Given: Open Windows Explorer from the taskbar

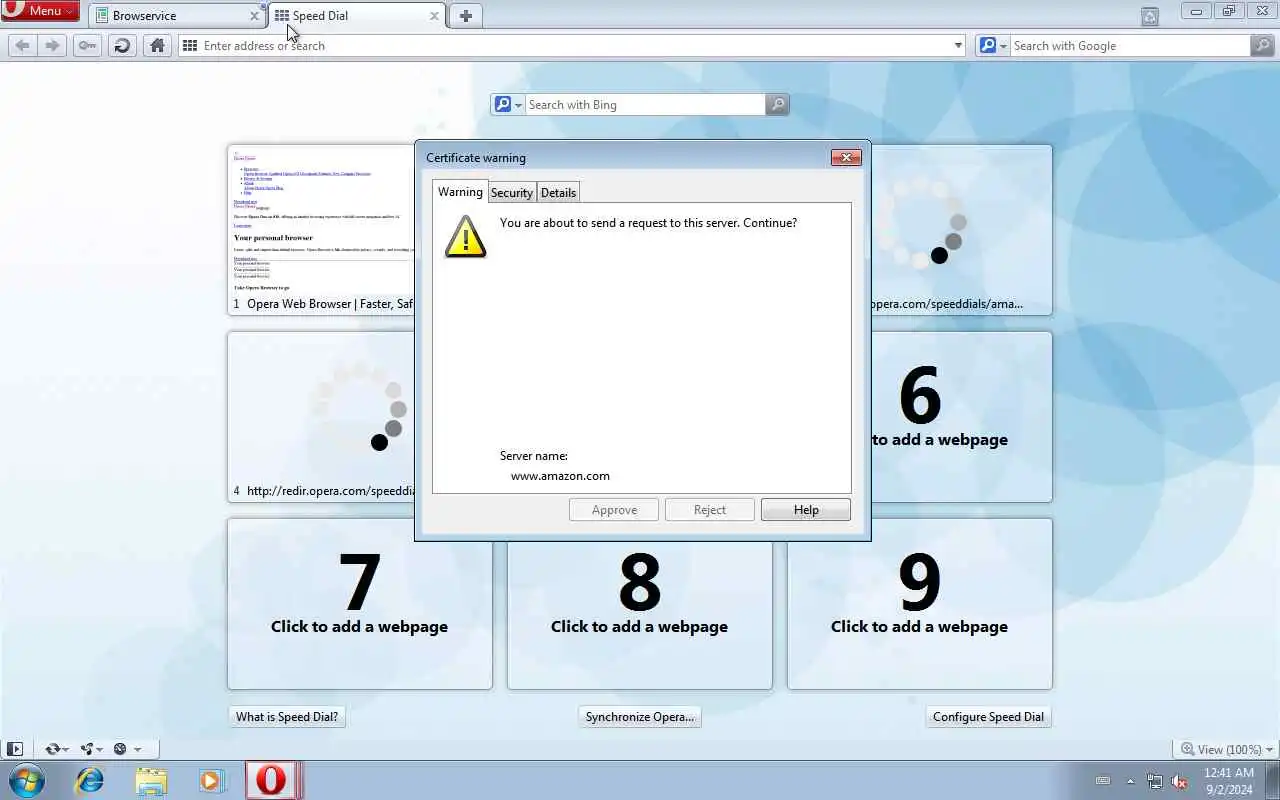Looking at the screenshot, I should coord(151,780).
